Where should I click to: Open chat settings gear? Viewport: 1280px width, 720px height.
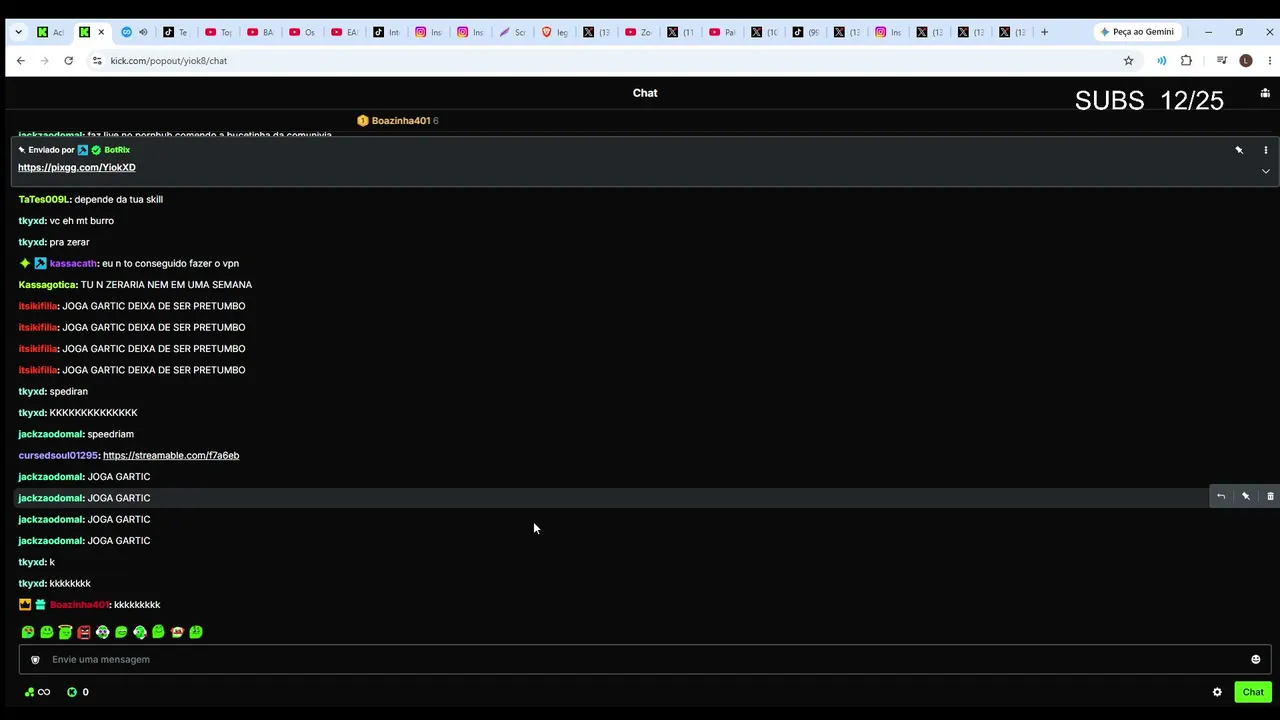[1217, 692]
